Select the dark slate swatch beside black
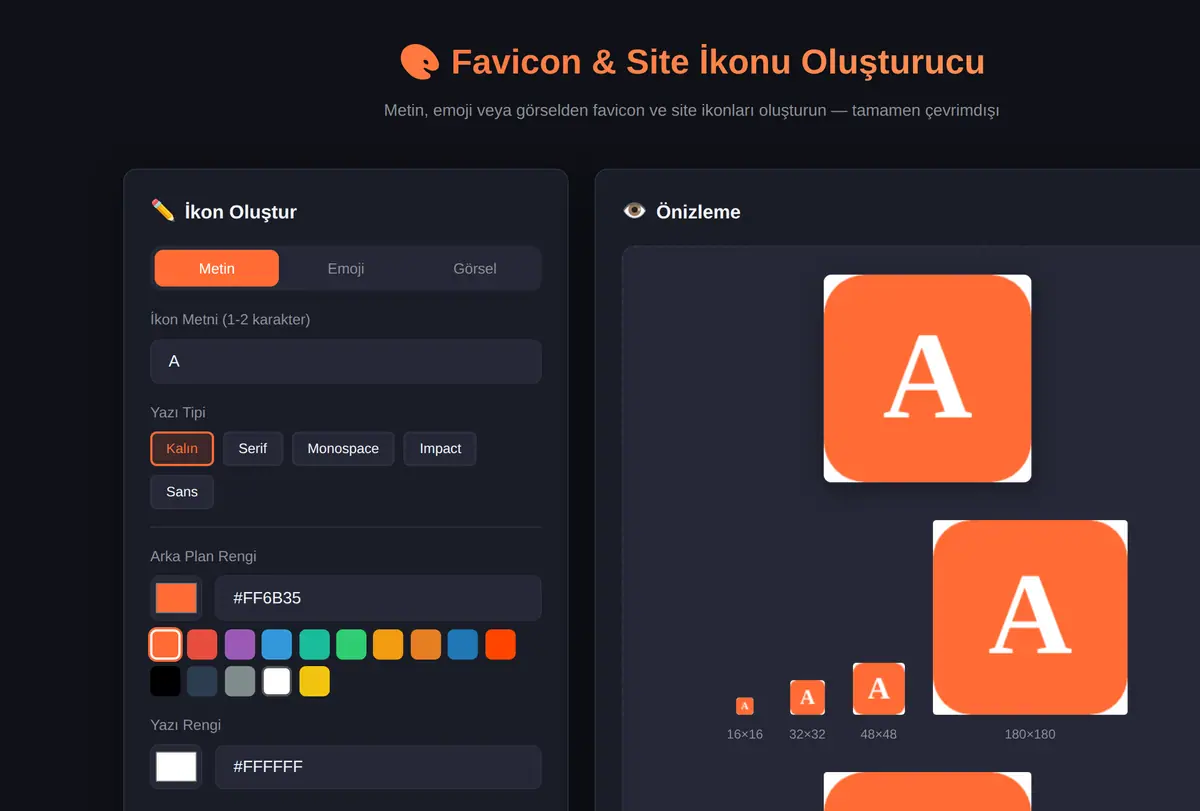 202,681
